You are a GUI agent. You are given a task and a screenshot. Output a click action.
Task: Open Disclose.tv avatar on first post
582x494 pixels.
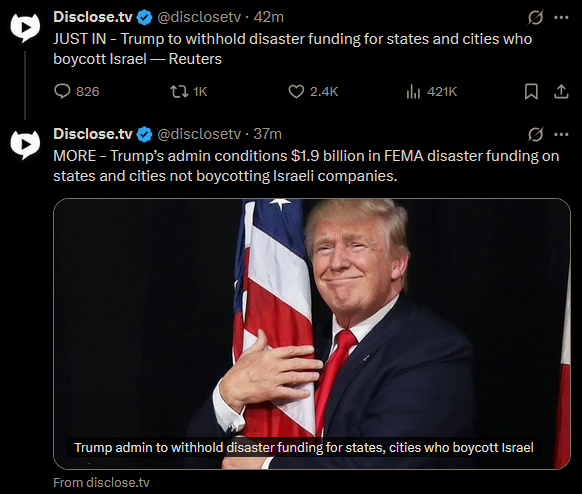point(25,27)
